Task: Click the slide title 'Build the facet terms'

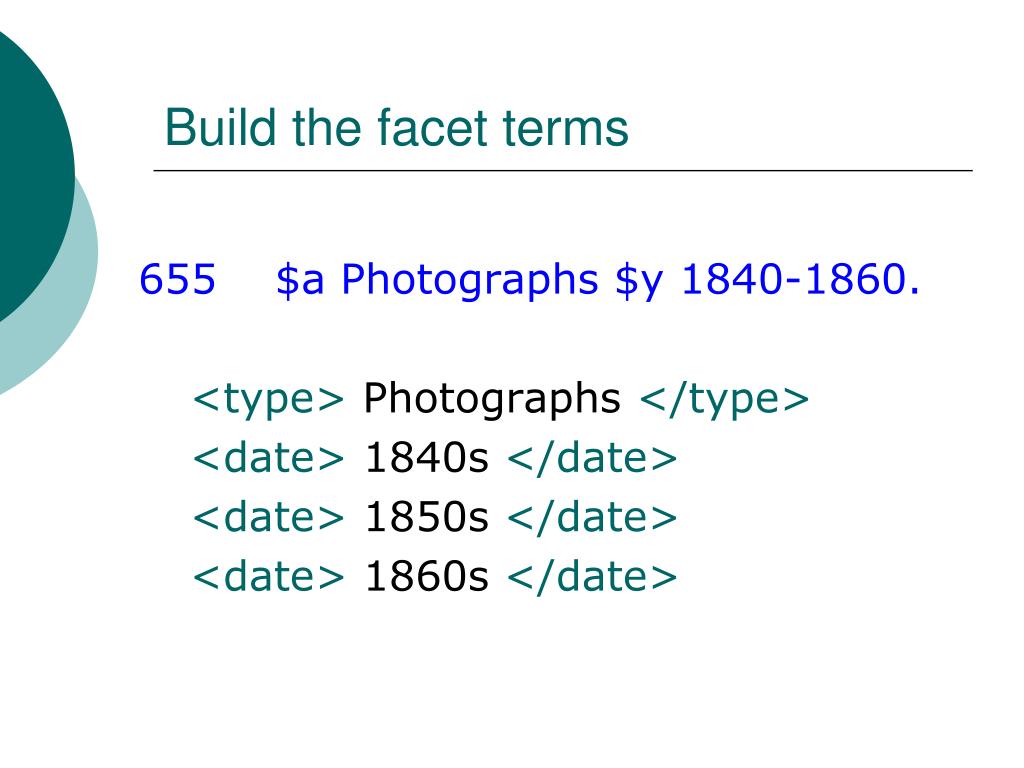Action: click(x=396, y=127)
